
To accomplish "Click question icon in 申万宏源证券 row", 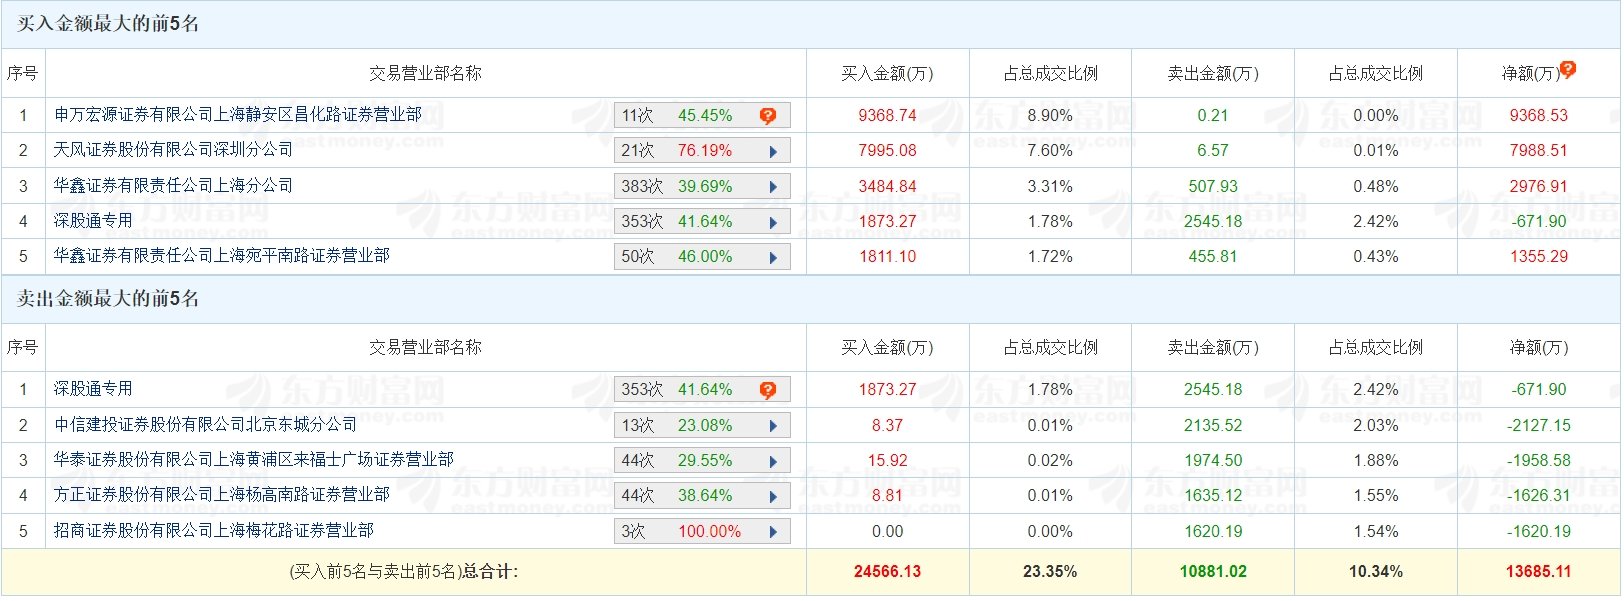I will (767, 116).
